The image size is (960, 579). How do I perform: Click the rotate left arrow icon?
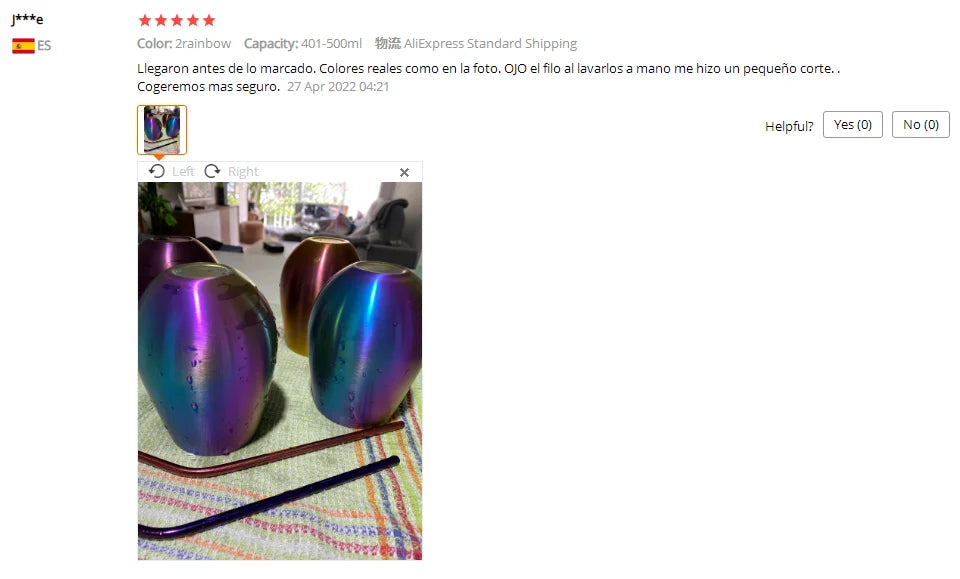coord(157,171)
